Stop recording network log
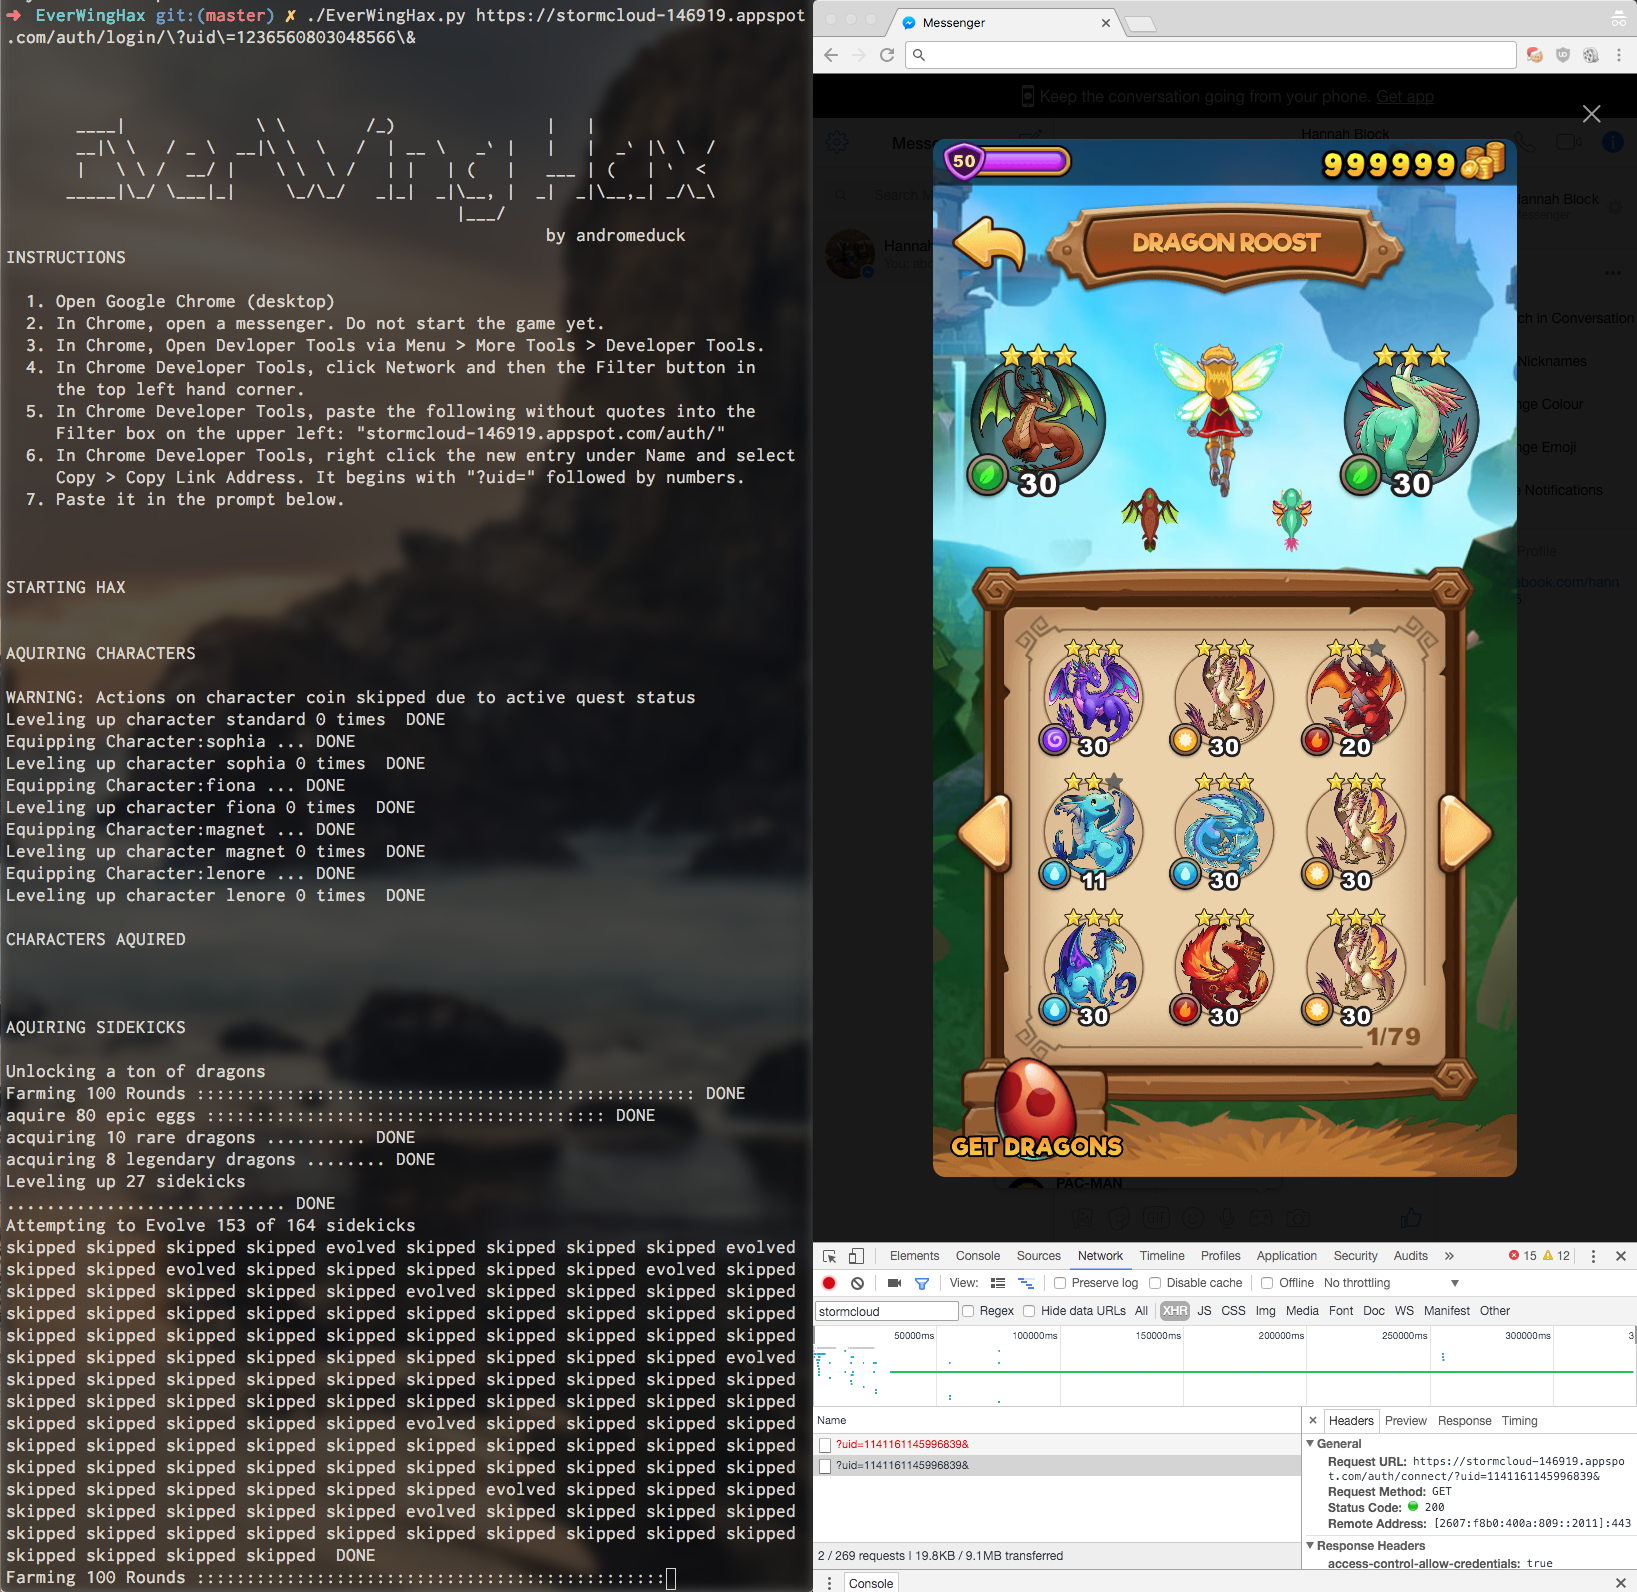The height and width of the screenshot is (1592, 1637). pyautogui.click(x=829, y=1283)
